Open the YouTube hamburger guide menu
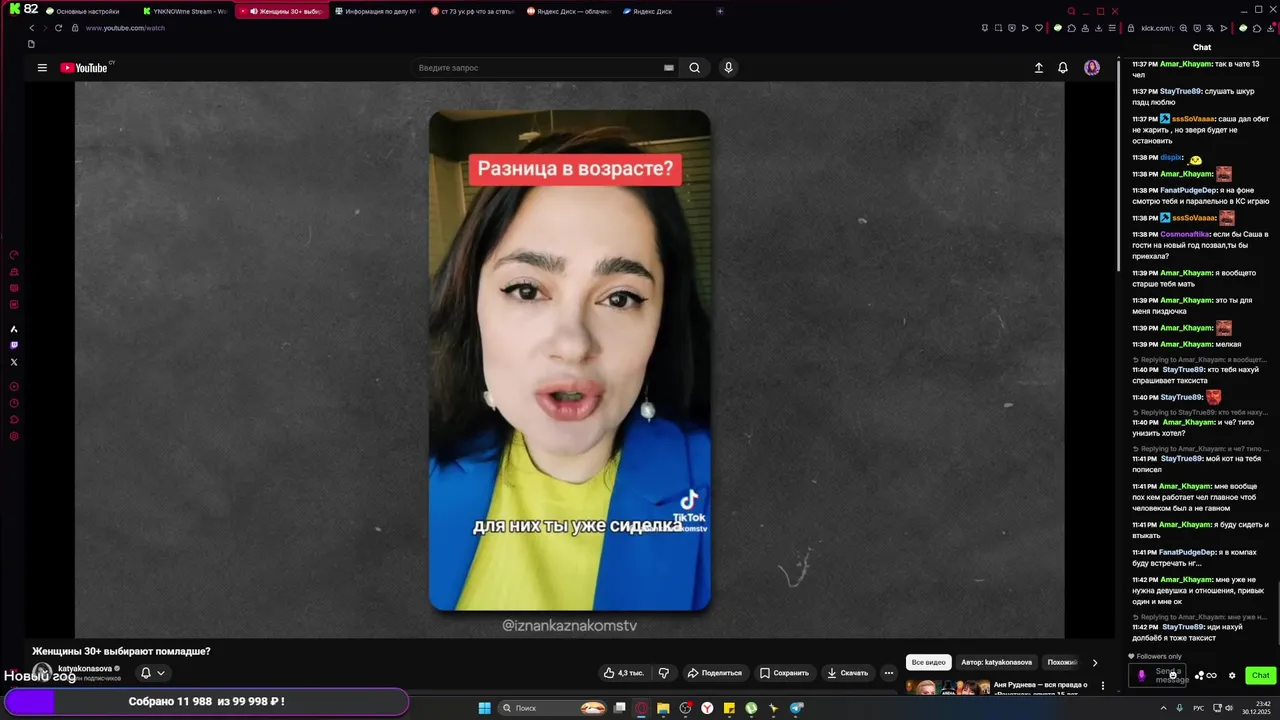The height and width of the screenshot is (720, 1280). pos(42,68)
